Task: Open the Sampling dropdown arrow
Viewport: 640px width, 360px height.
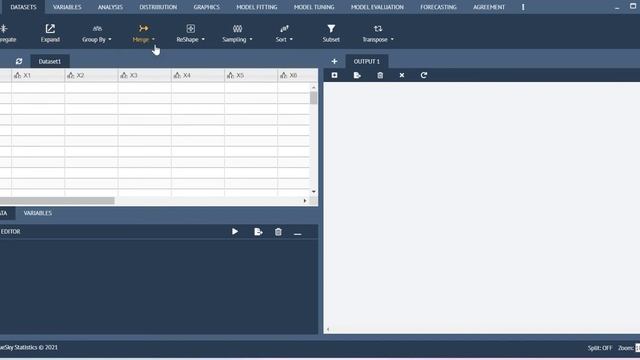Action: [x=251, y=40]
